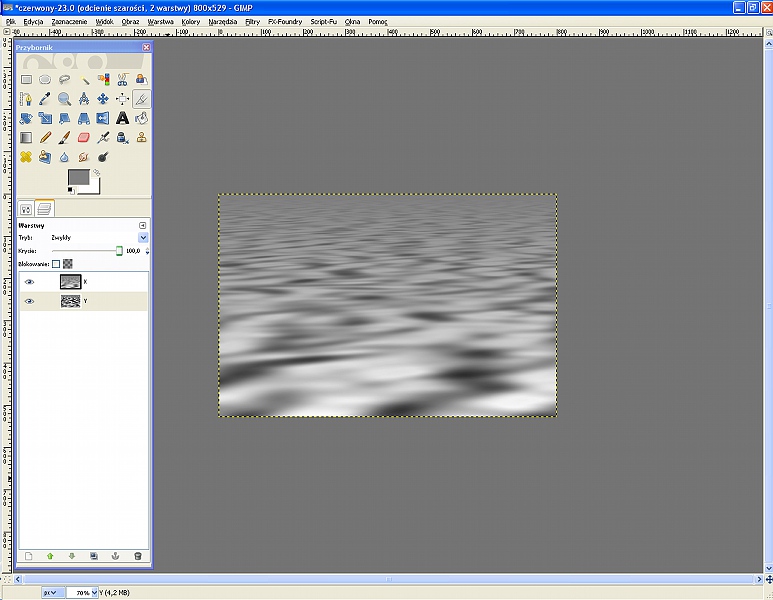773x600 pixels.
Task: Toggle visibility of layer Y
Action: pos(29,301)
